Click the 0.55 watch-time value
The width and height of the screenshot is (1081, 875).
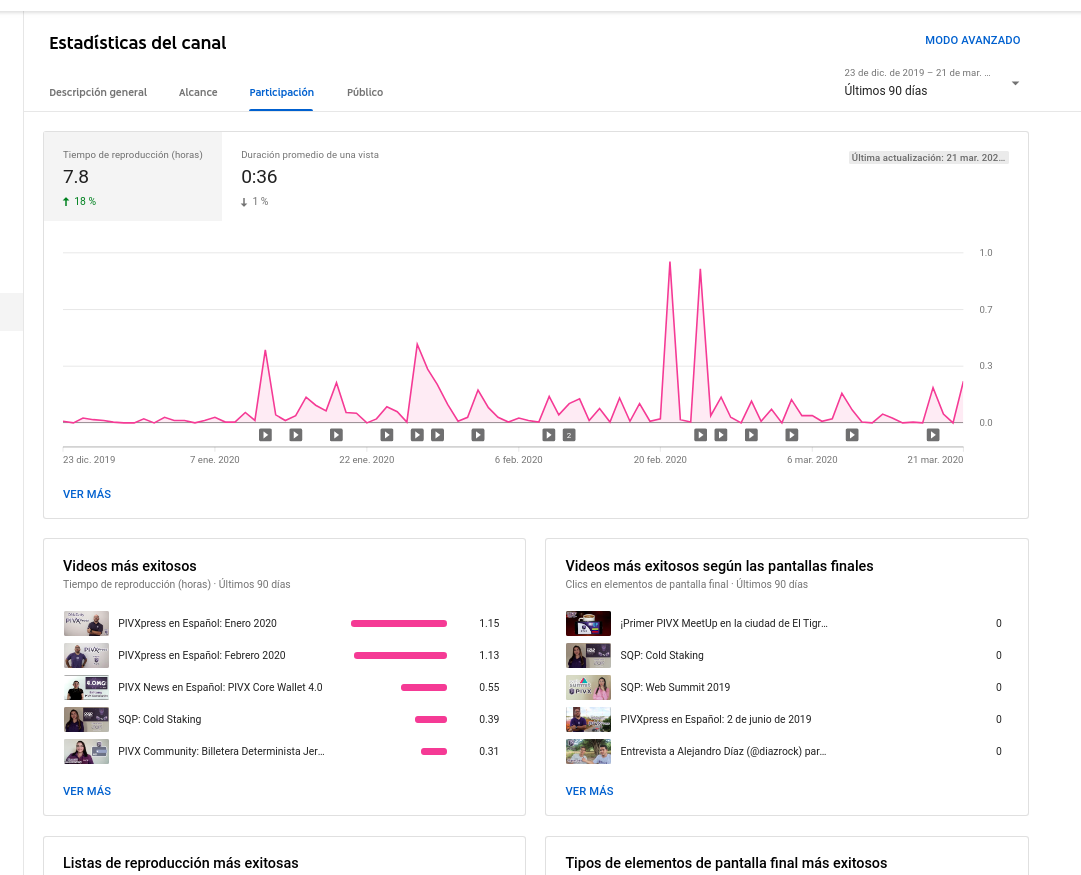[489, 687]
